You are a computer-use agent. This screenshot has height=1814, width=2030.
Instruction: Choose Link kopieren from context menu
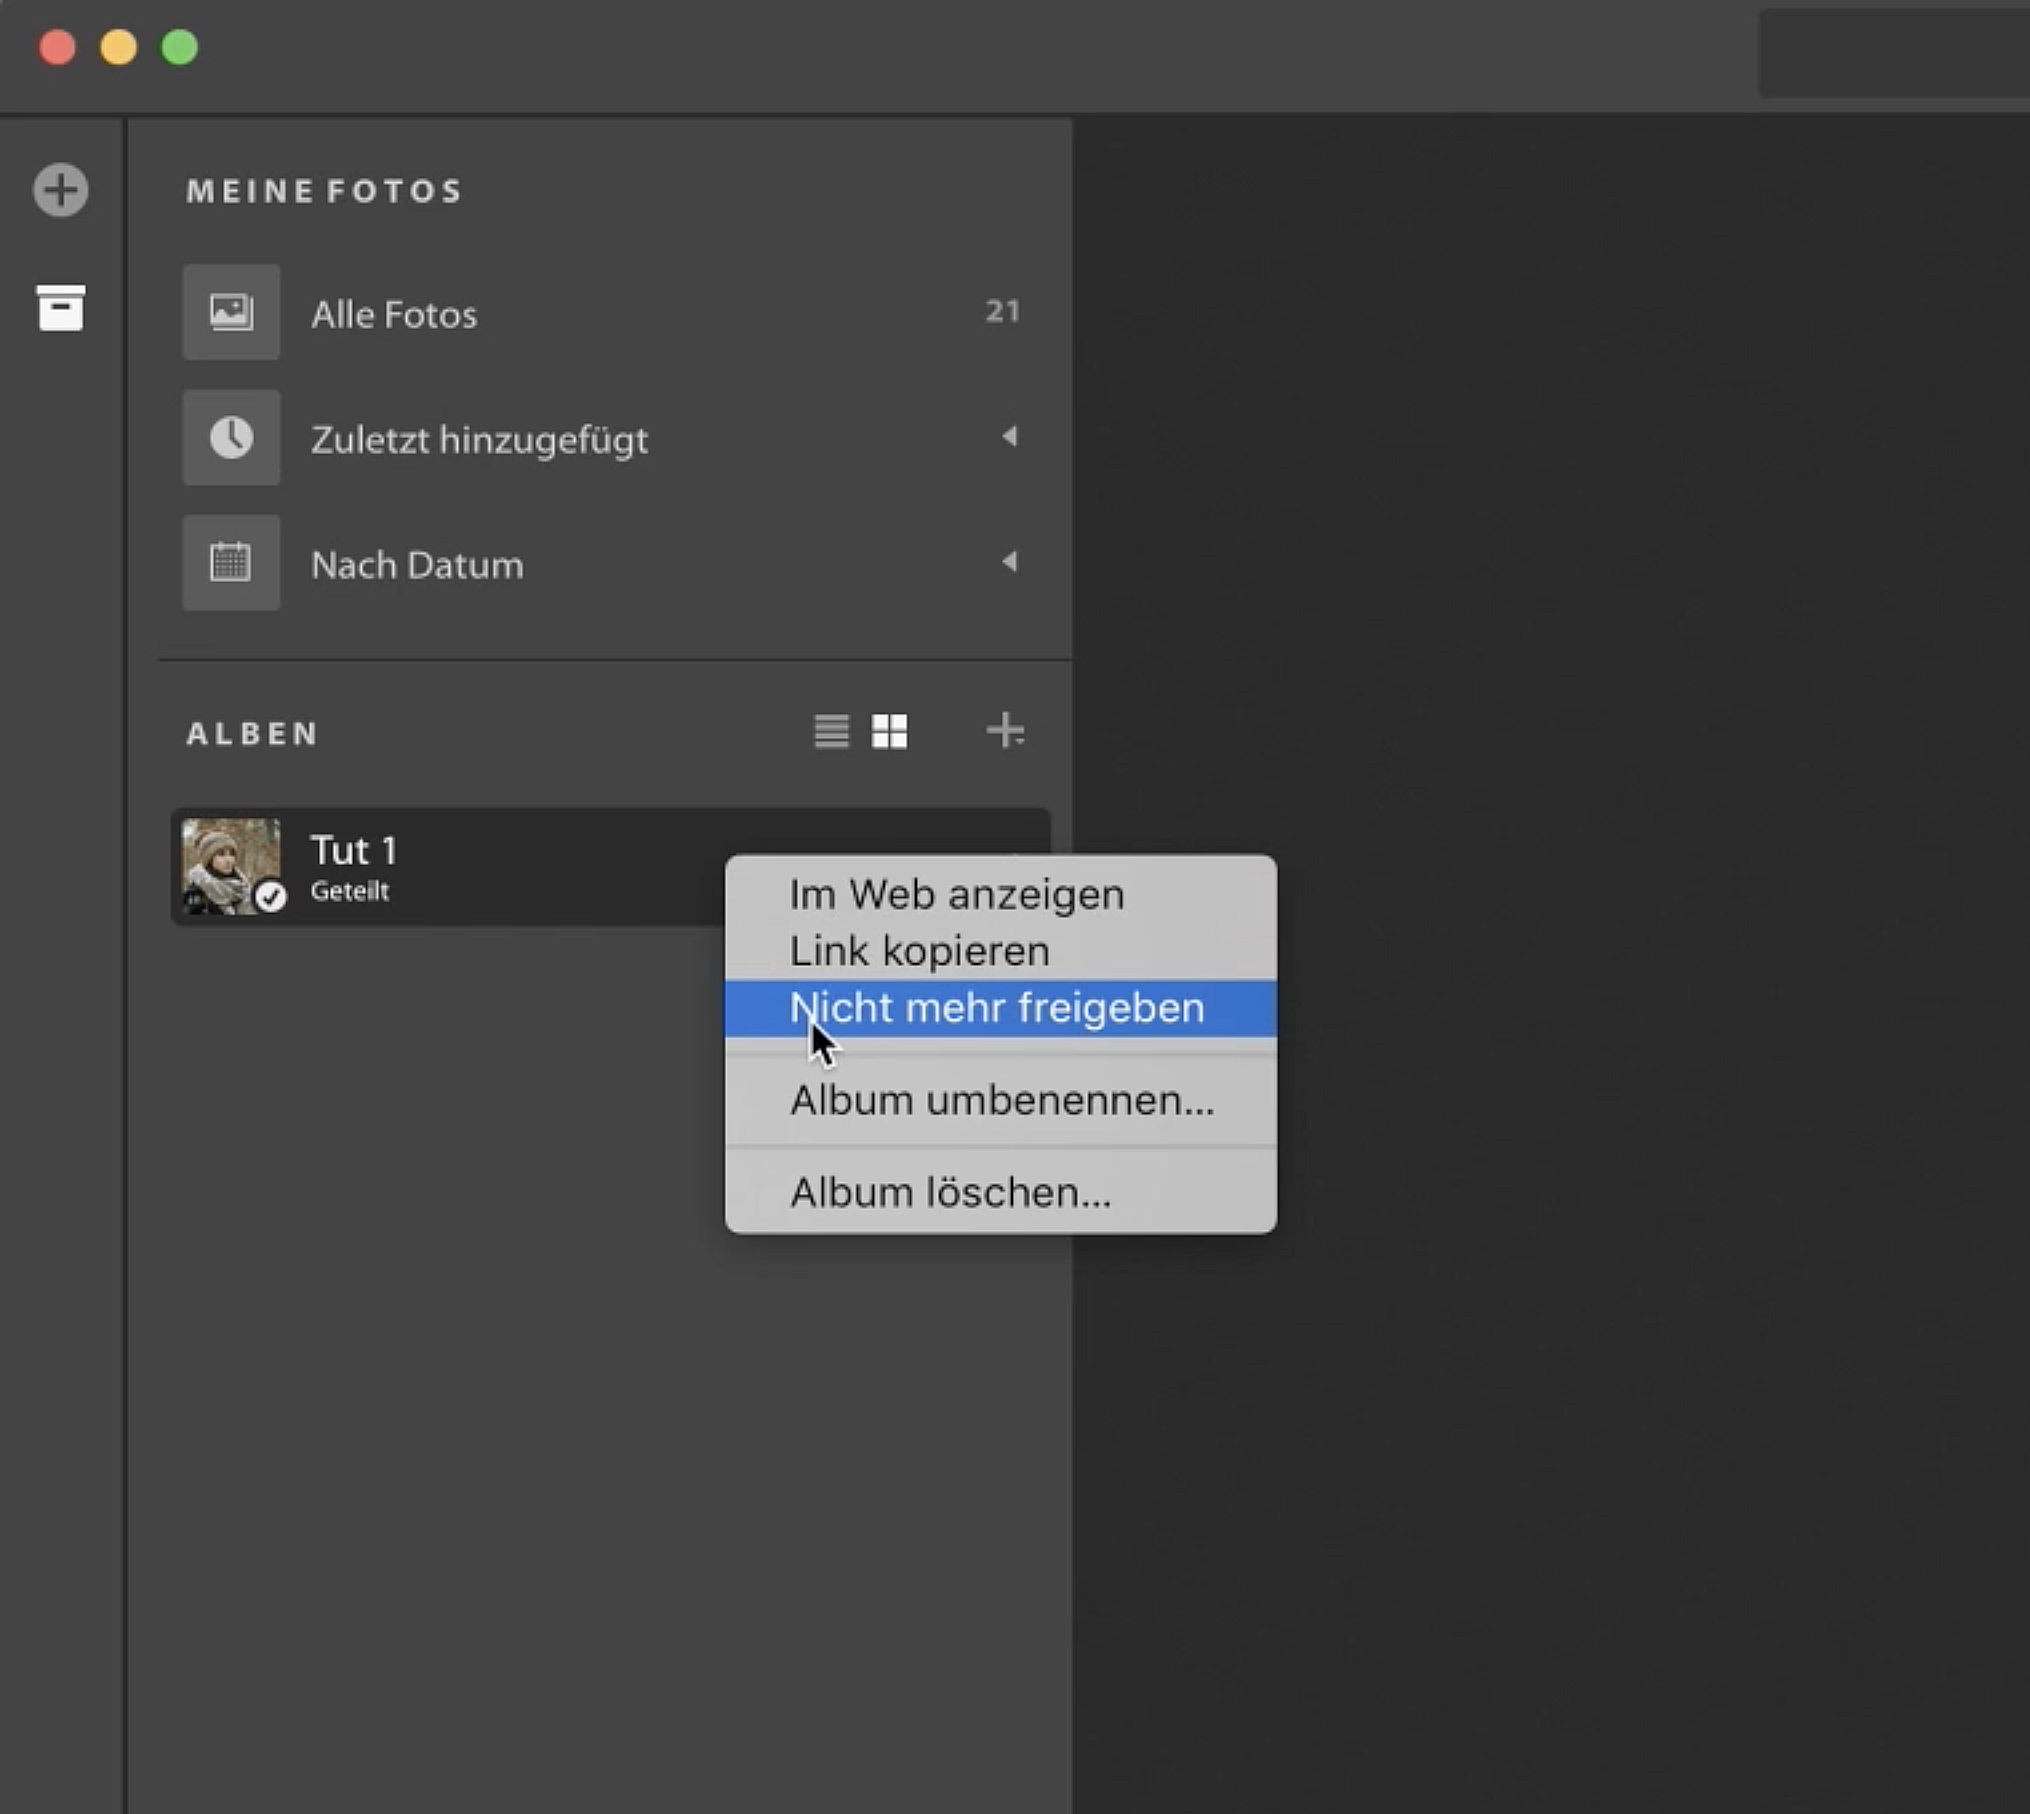pos(919,951)
